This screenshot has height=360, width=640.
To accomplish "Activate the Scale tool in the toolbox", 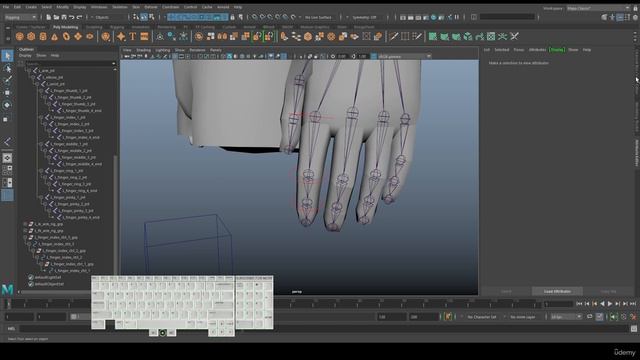I will tap(6, 120).
